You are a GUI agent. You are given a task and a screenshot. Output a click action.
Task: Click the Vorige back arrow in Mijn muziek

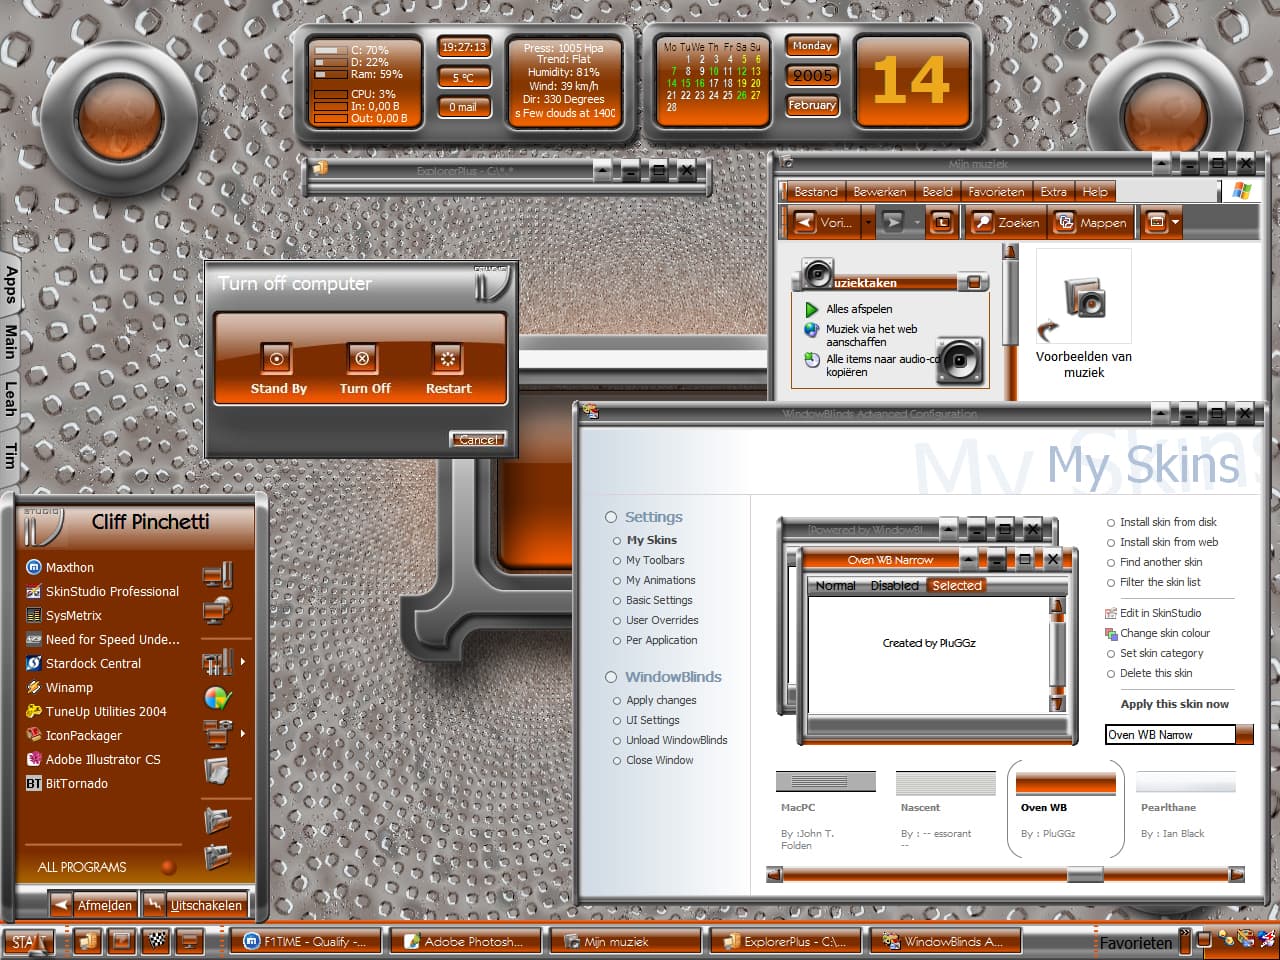pos(823,222)
